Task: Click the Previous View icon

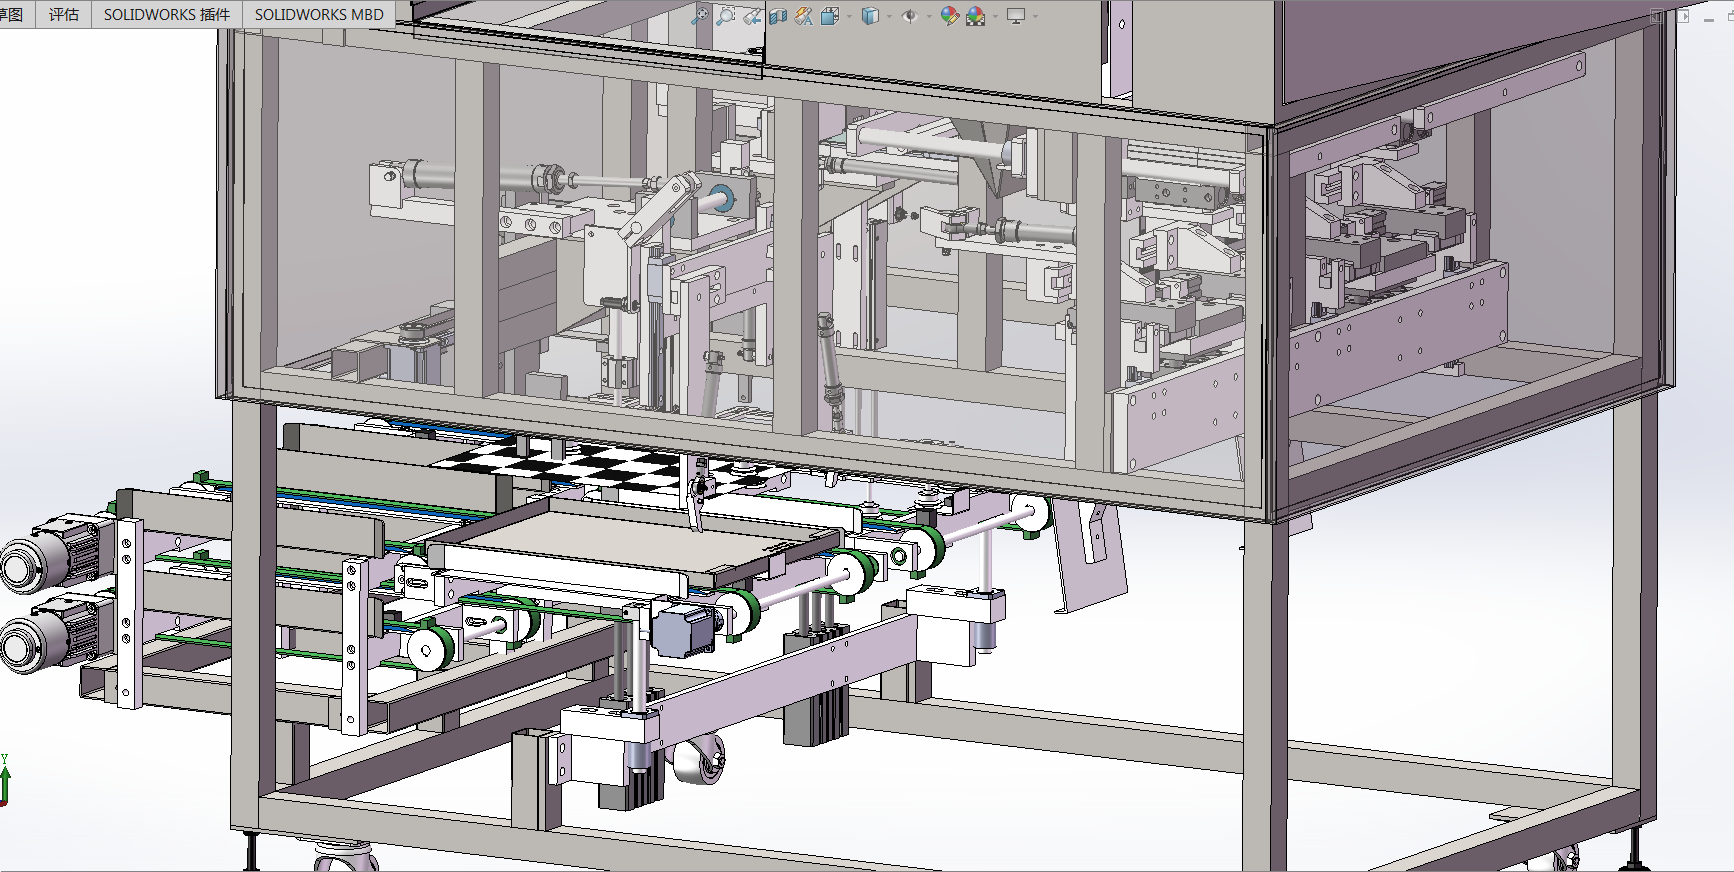Action: pyautogui.click(x=752, y=16)
